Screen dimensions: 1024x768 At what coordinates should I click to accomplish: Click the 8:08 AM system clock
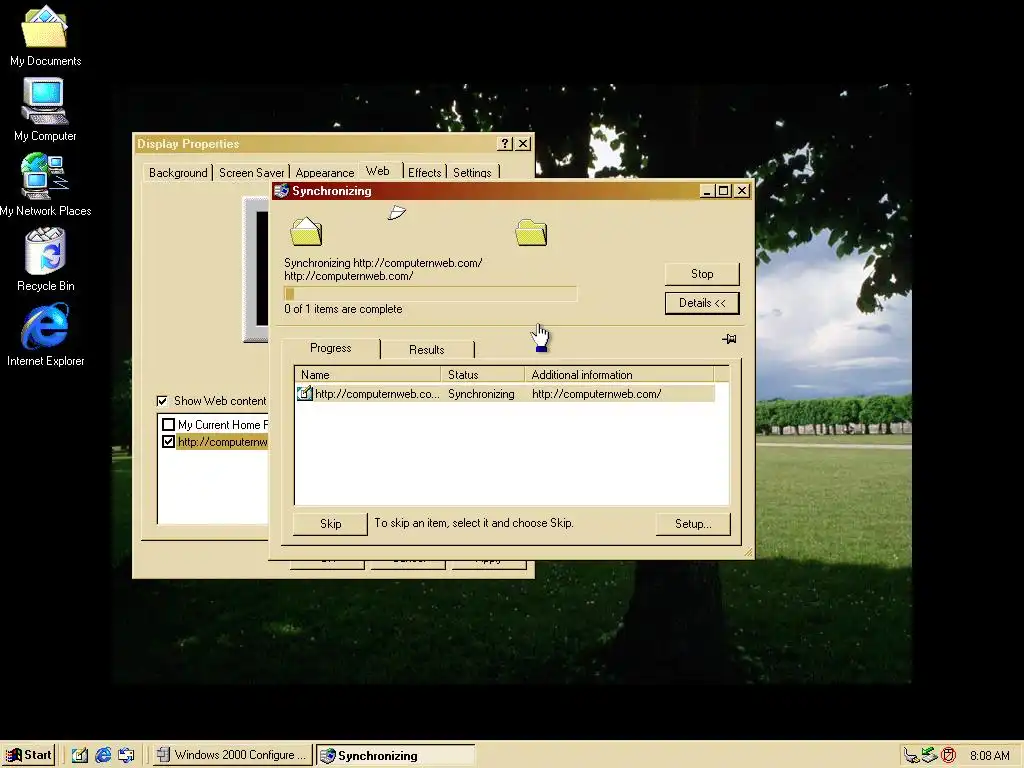[x=989, y=756]
